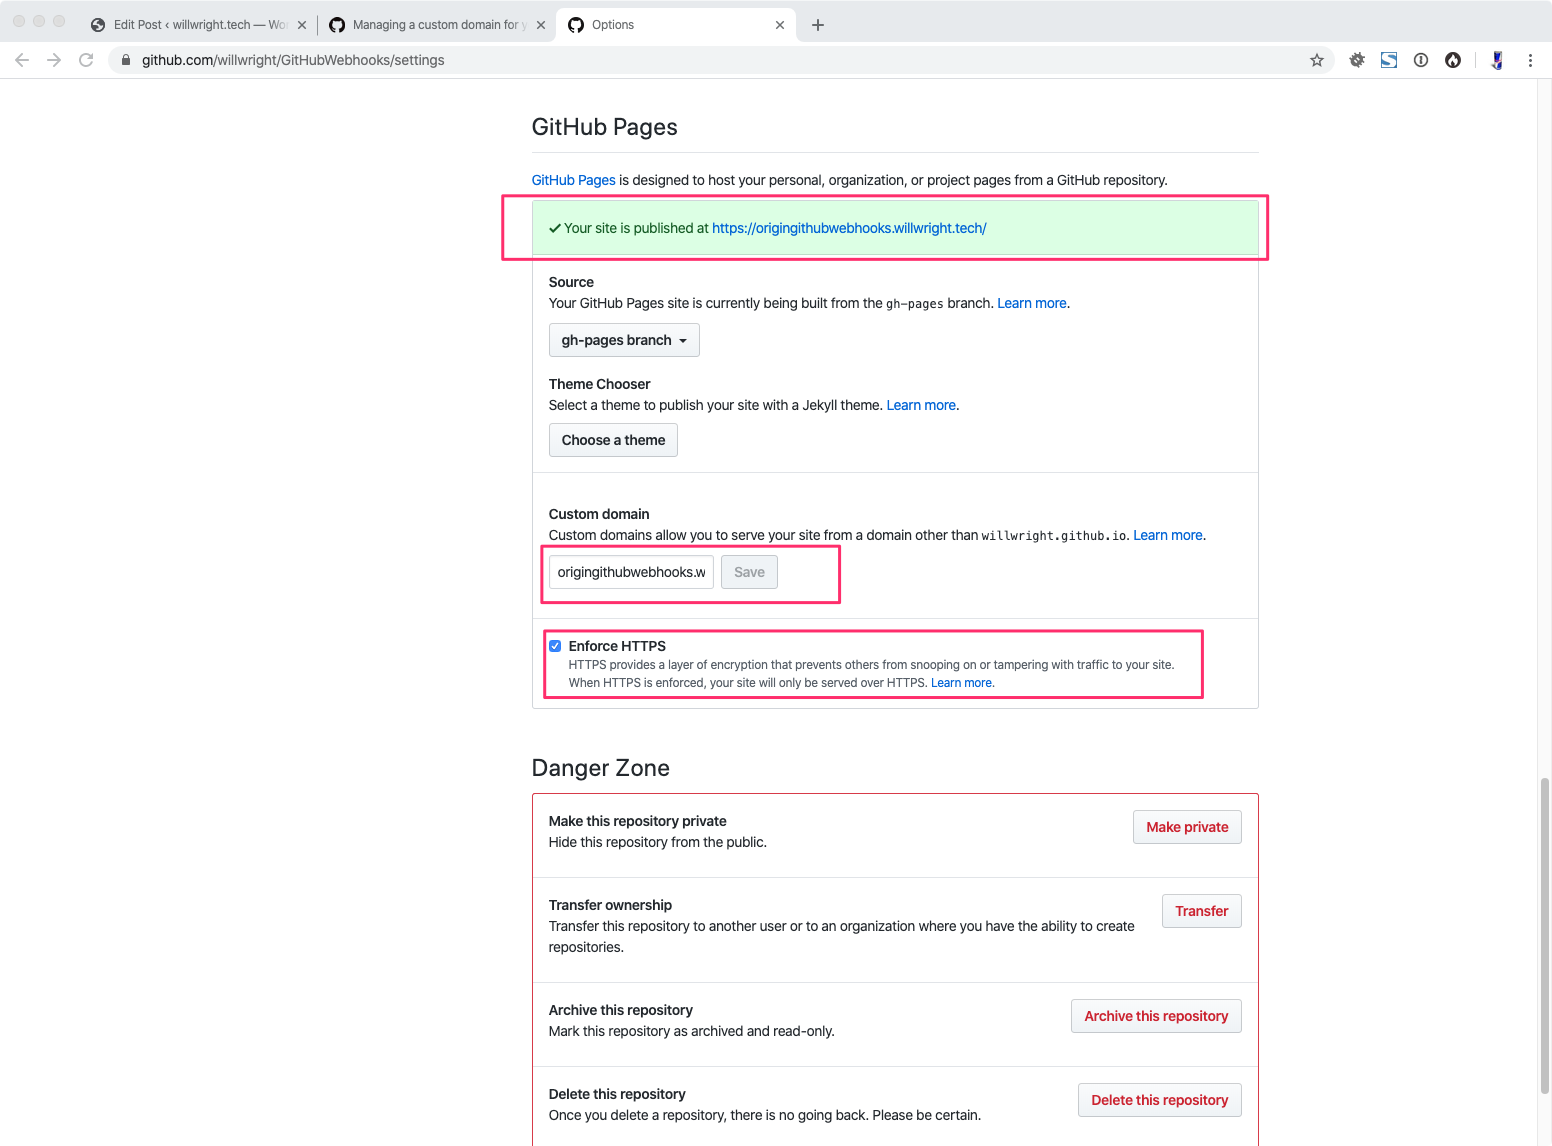Toggle the Enforce HTTPS checkbox

555,646
